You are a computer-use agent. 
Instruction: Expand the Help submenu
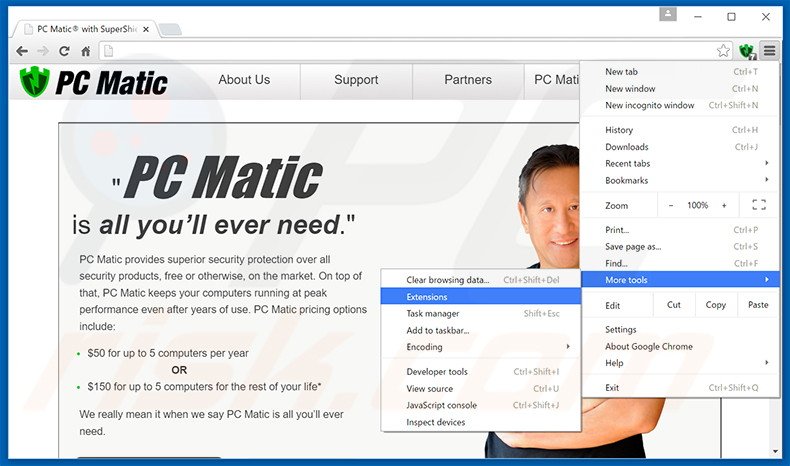point(681,363)
